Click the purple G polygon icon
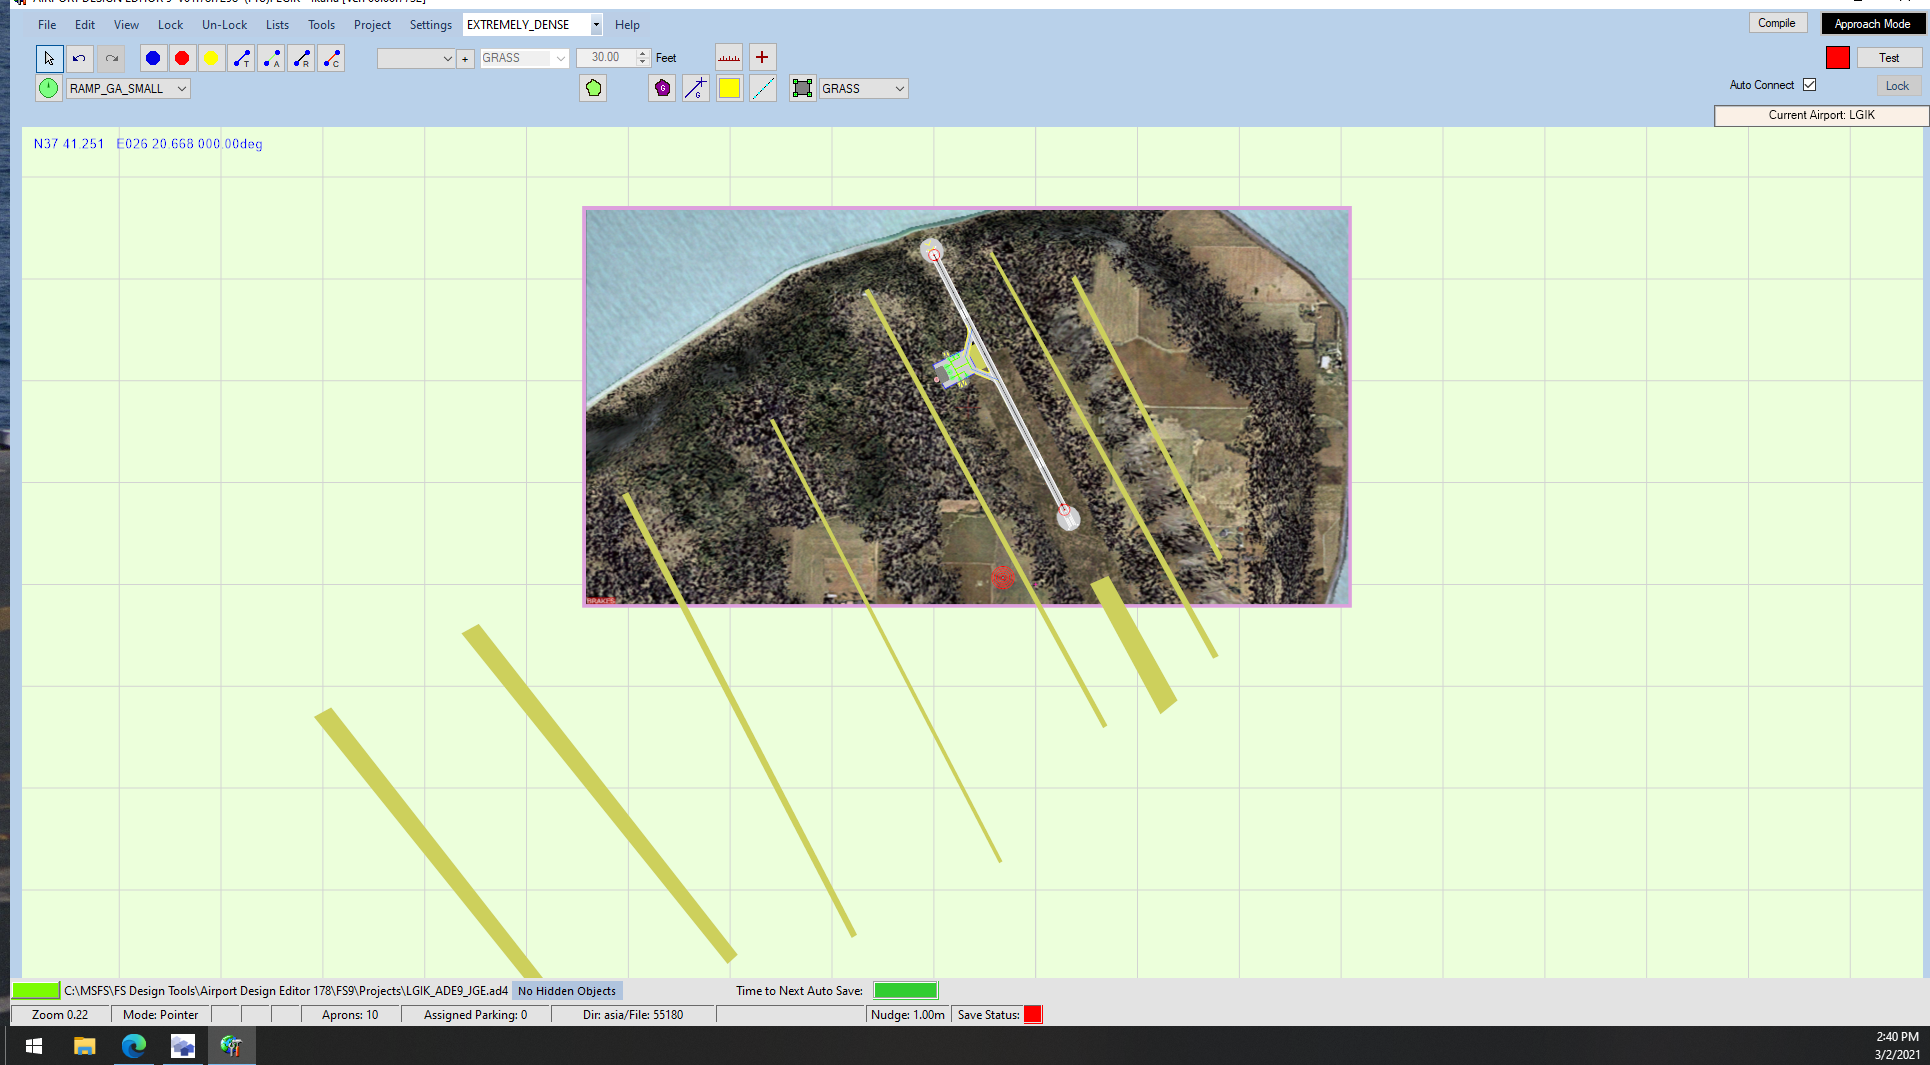Image resolution: width=1930 pixels, height=1065 pixels. point(662,88)
